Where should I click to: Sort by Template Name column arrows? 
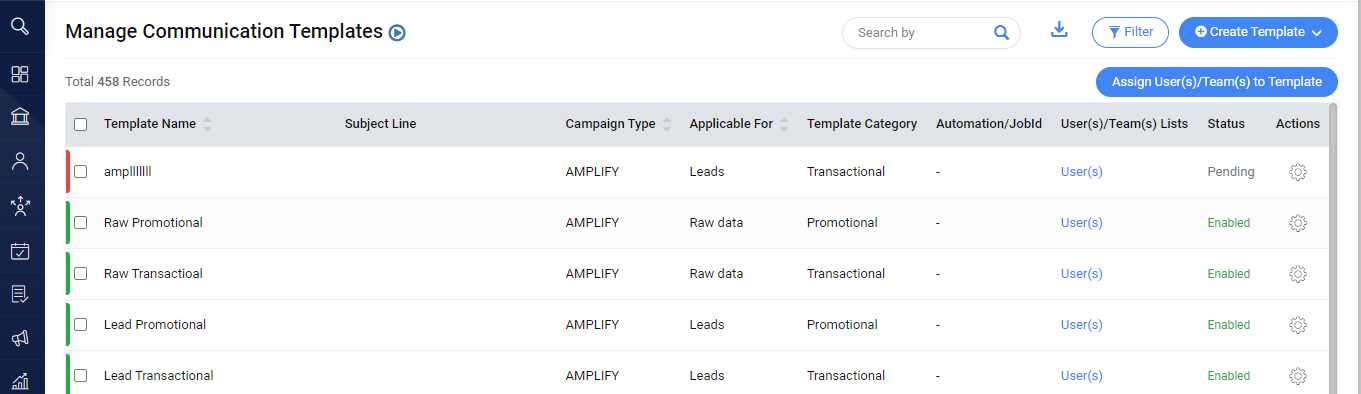point(207,124)
